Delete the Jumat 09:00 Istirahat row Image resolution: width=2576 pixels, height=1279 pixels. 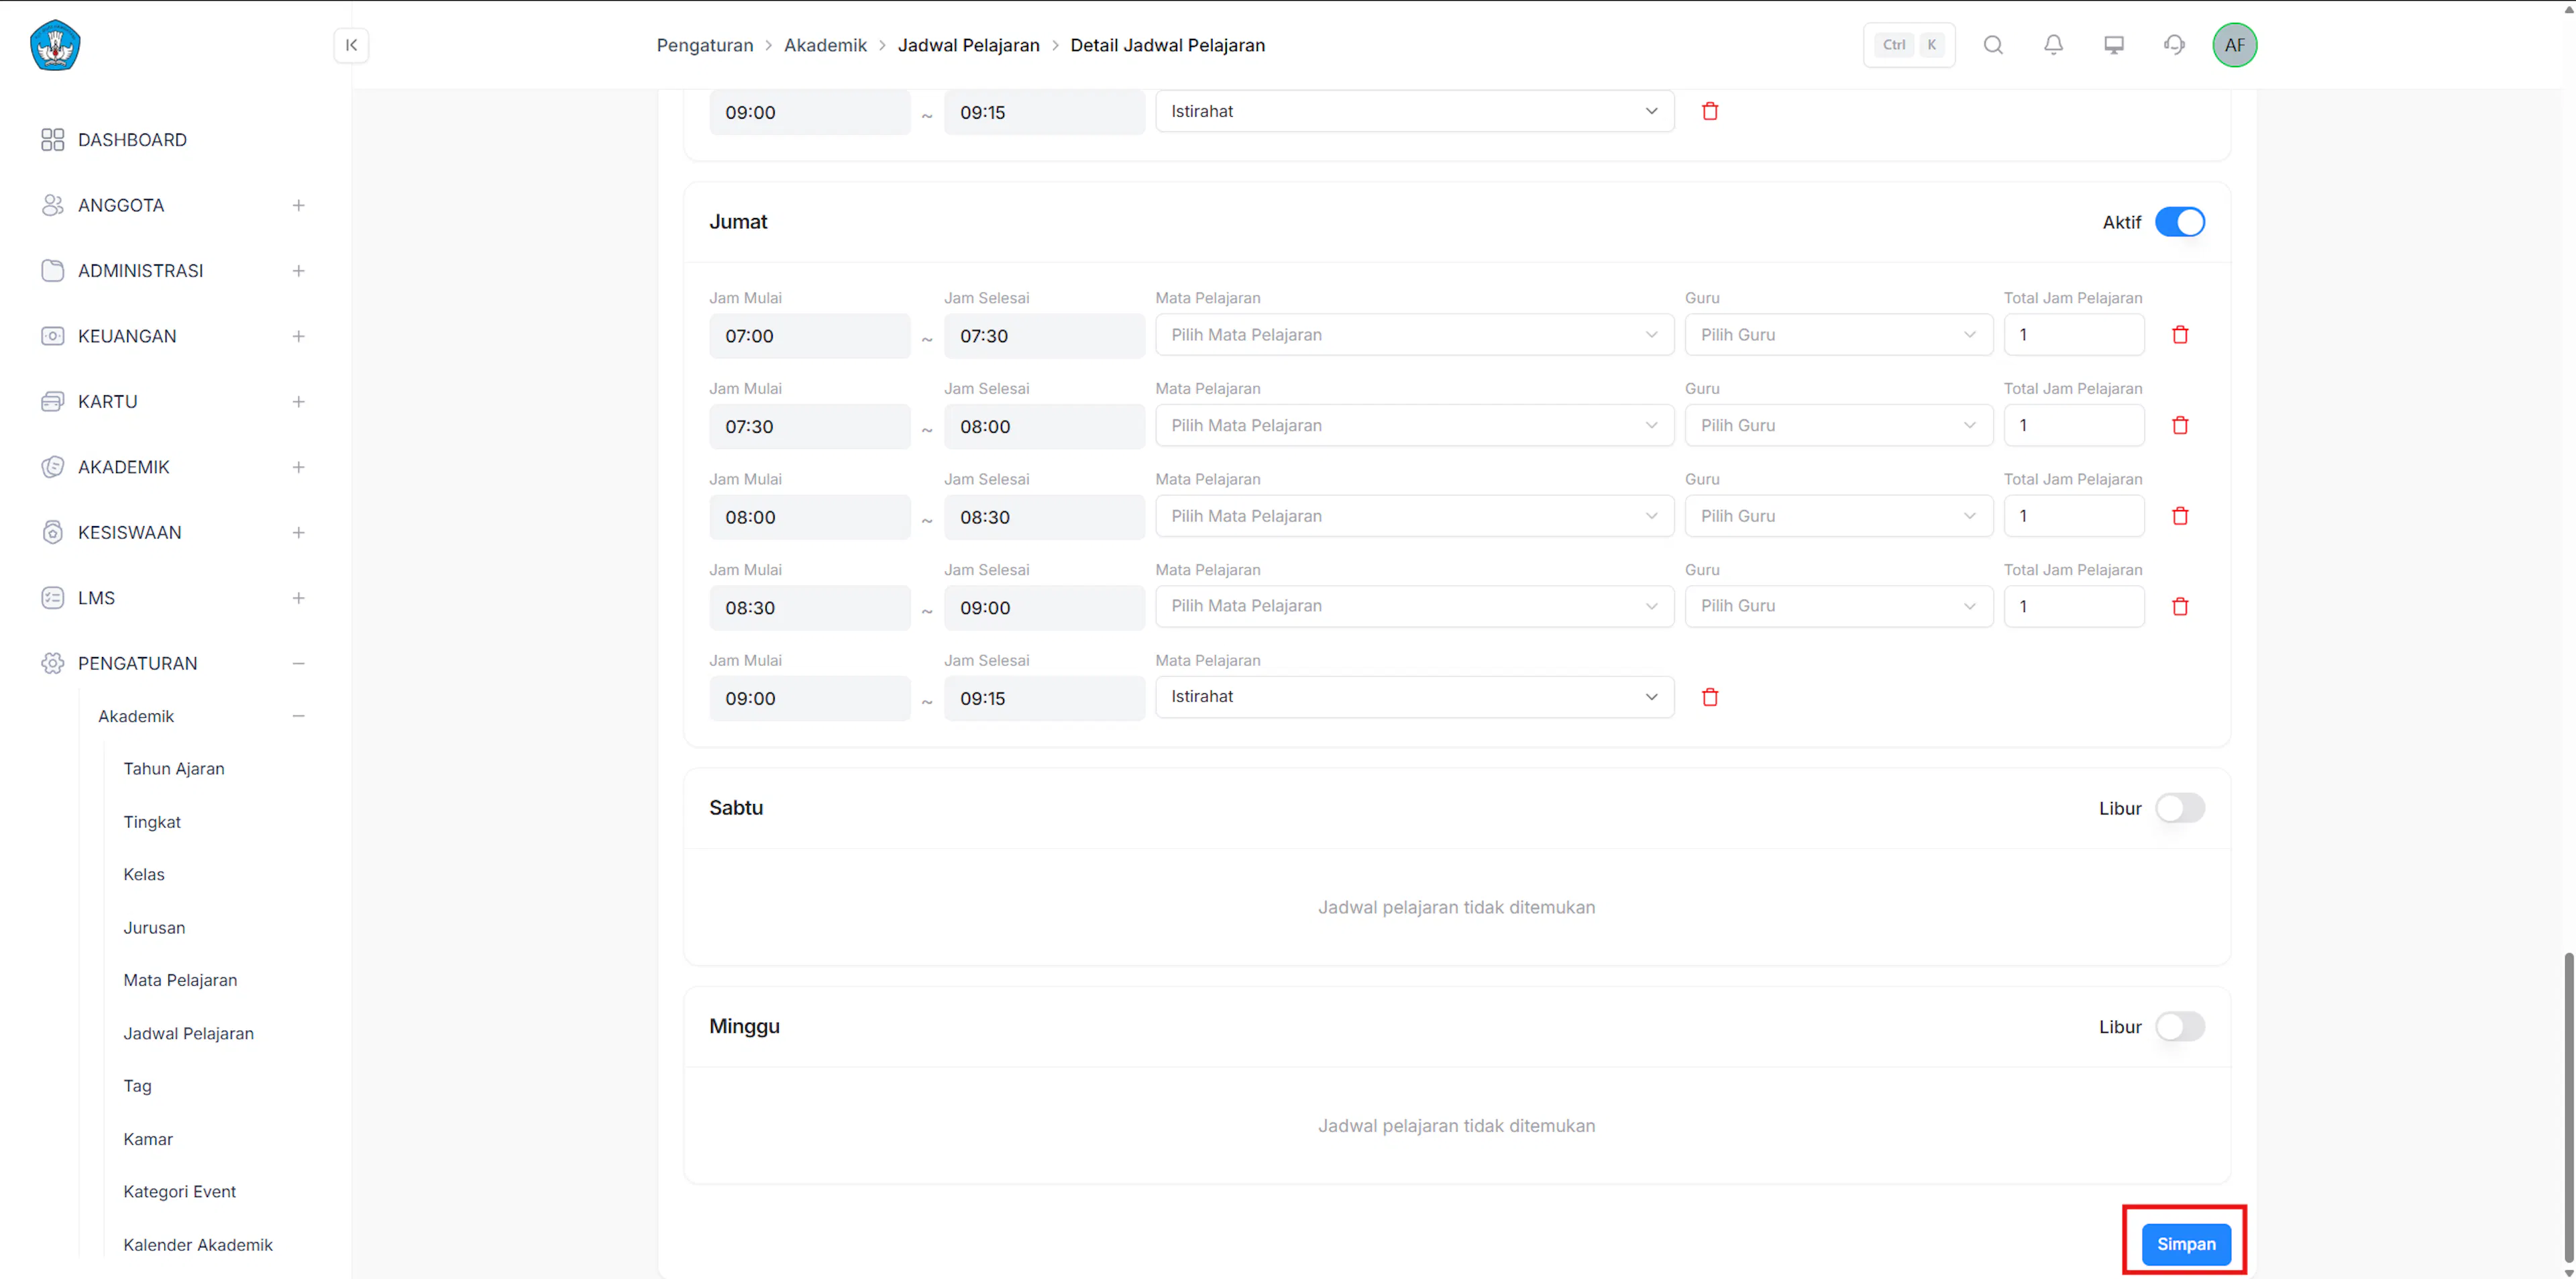(1710, 697)
